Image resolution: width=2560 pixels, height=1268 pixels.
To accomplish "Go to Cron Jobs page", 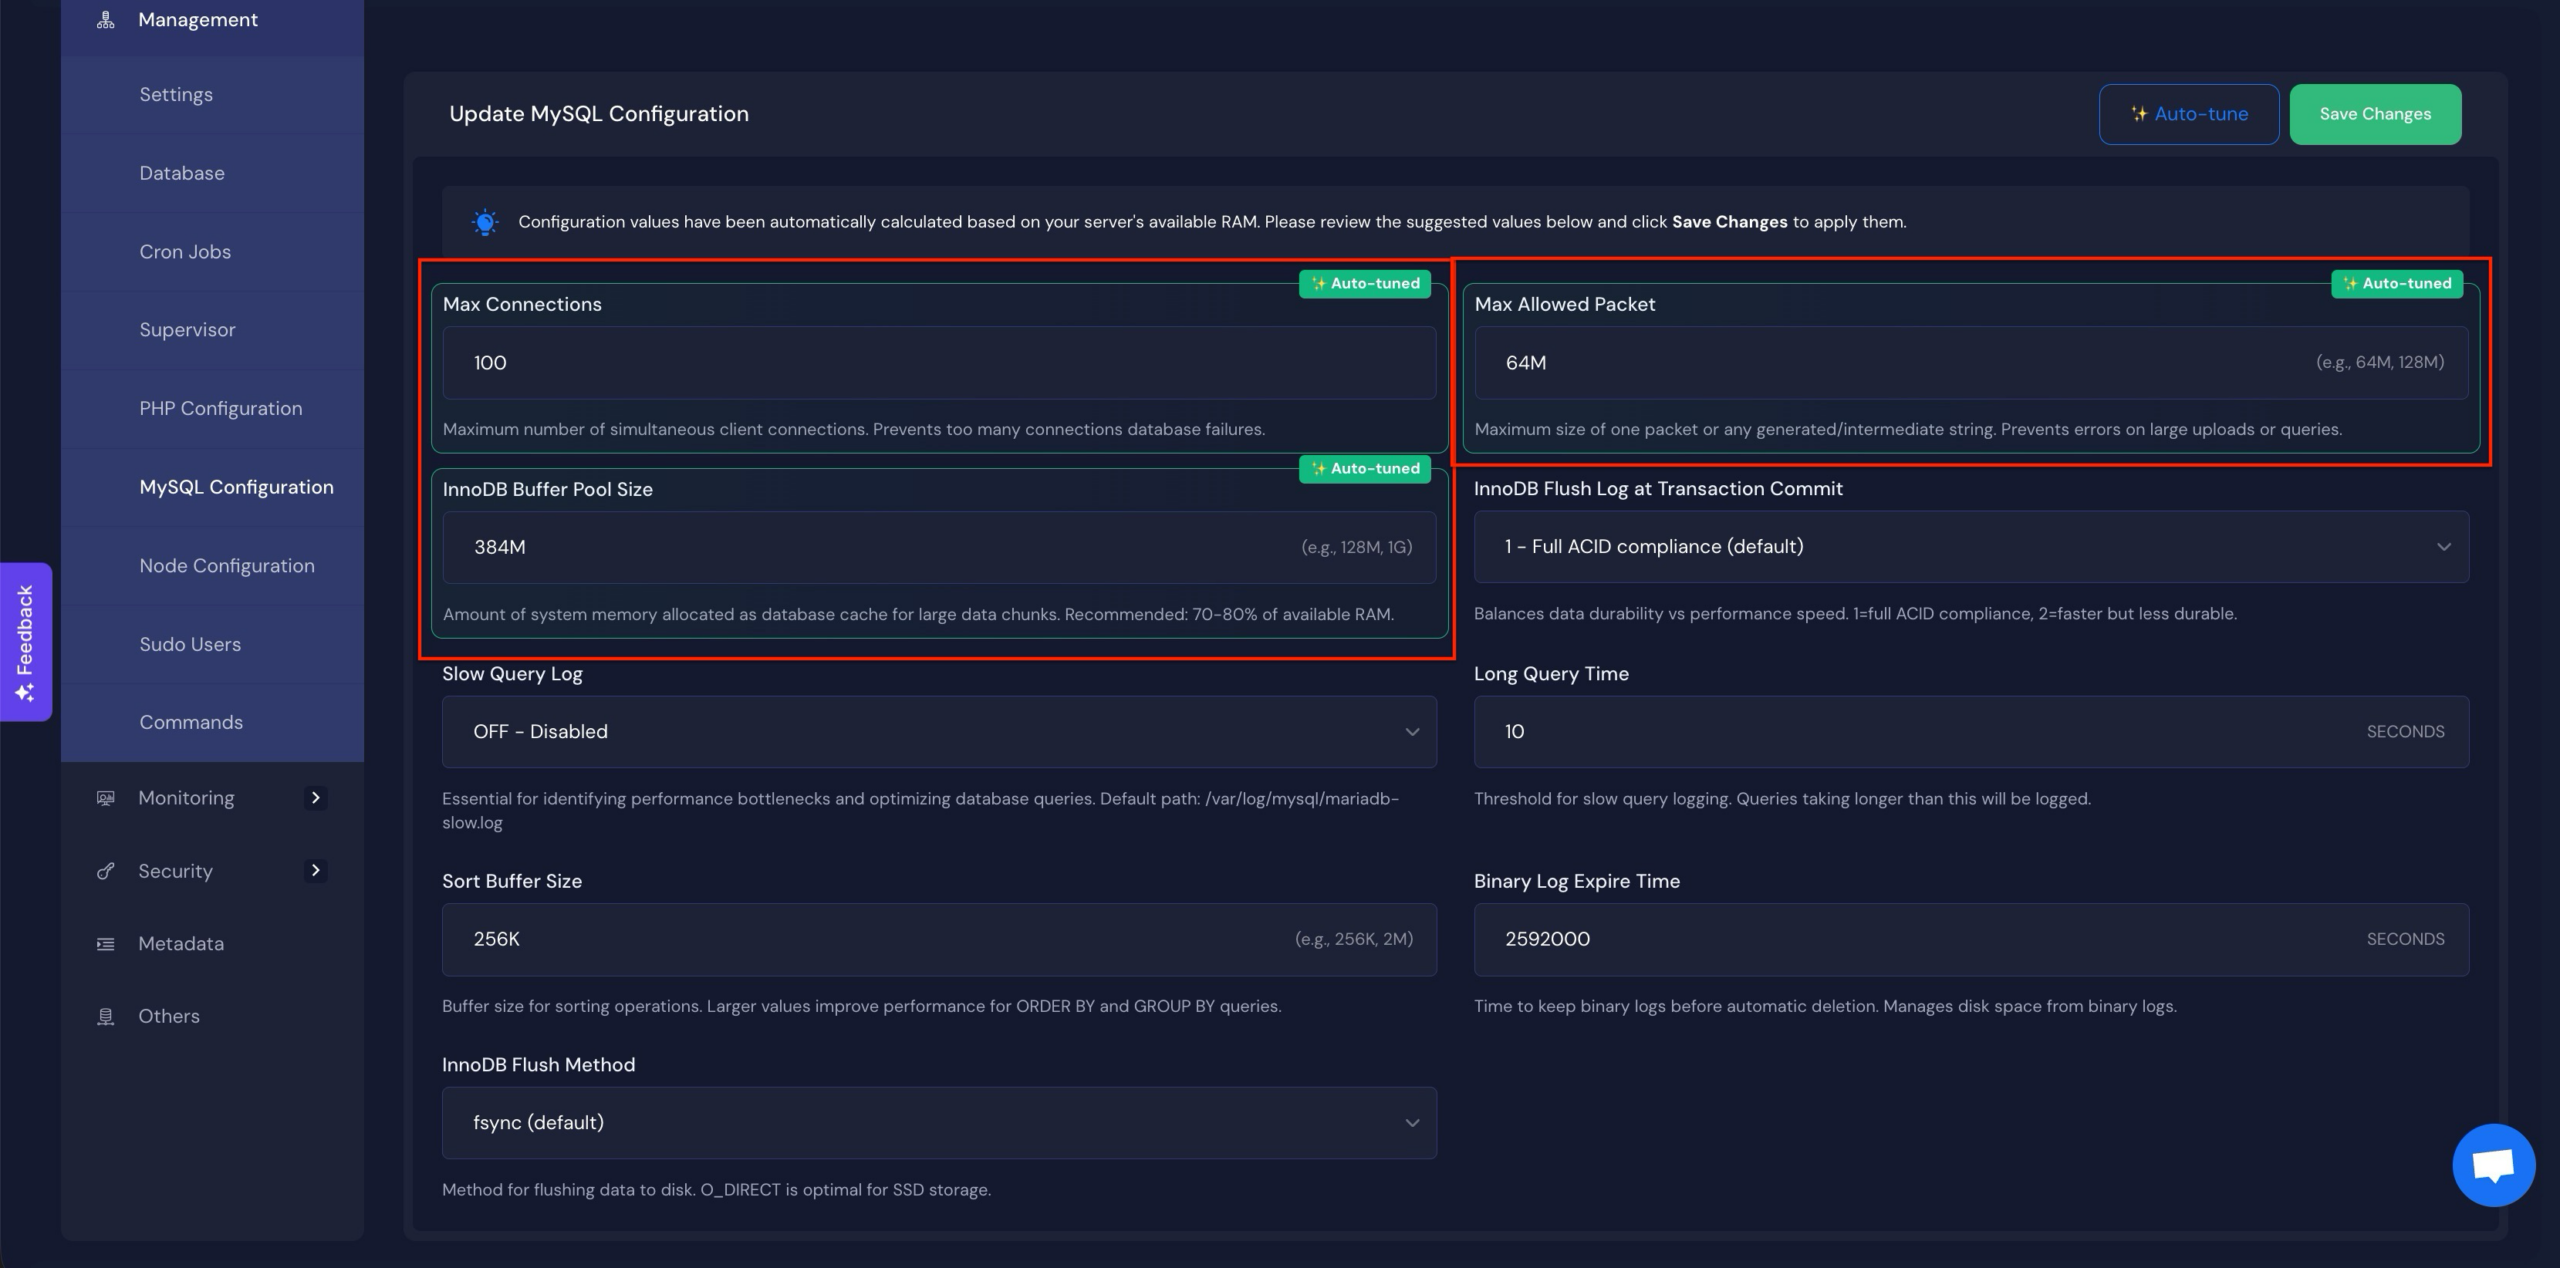I will [185, 252].
